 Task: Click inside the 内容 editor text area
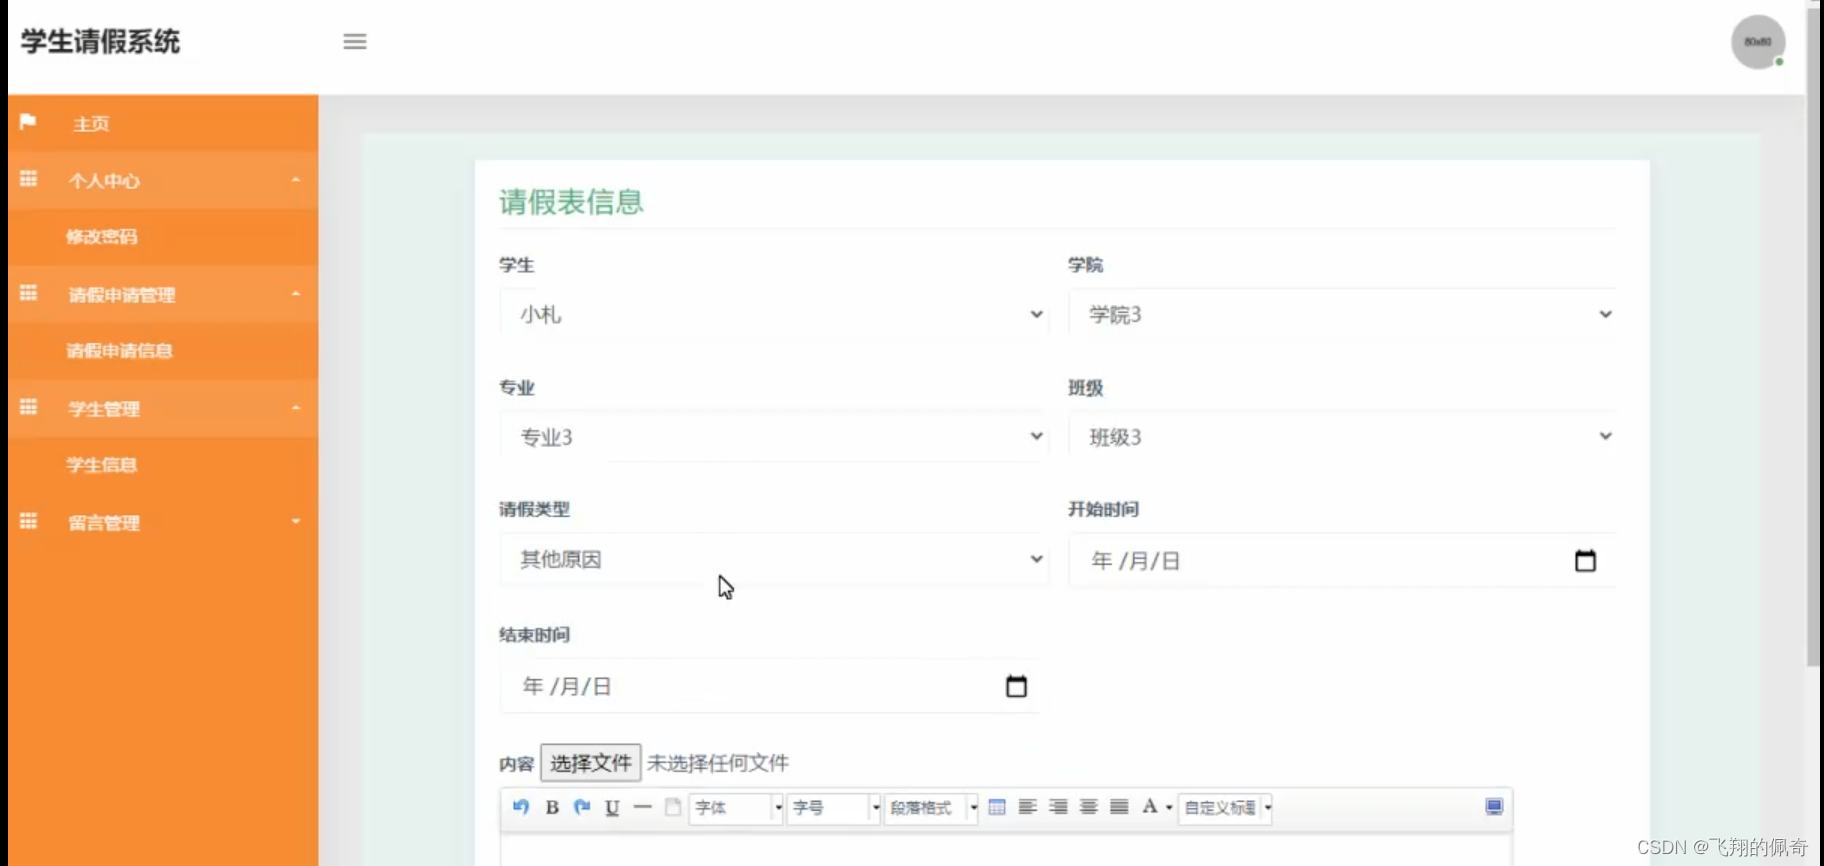click(1006, 850)
